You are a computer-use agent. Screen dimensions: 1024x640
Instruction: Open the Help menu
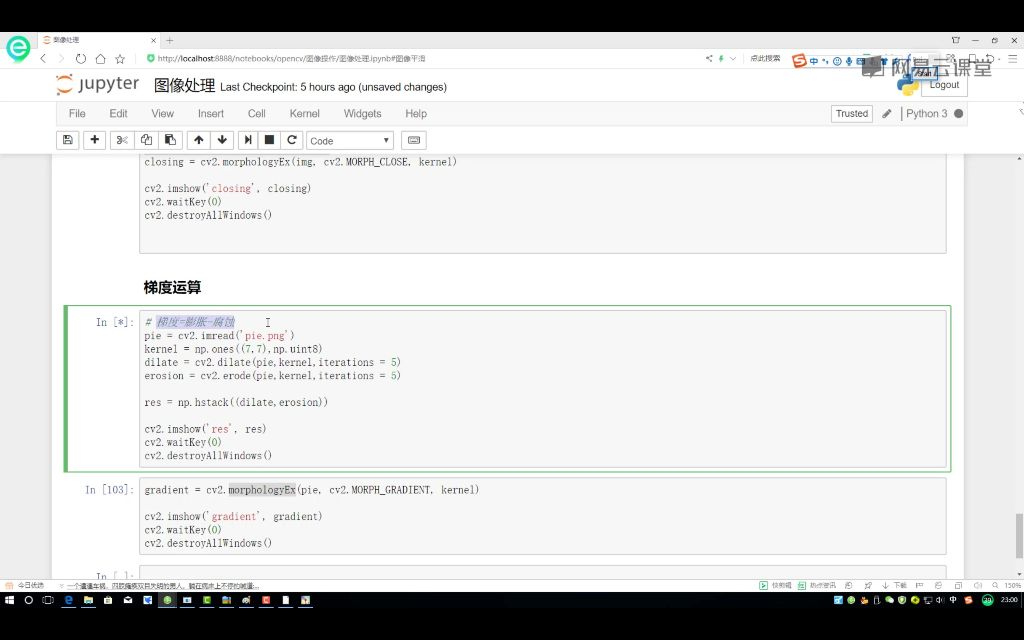click(416, 114)
